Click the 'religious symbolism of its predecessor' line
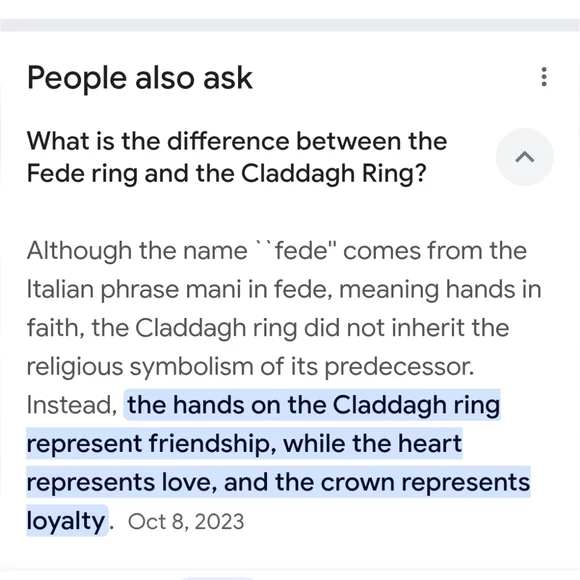This screenshot has height=580, width=580. tap(250, 367)
